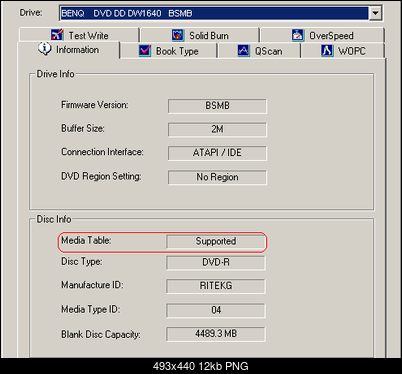Image resolution: width=402 pixels, height=374 pixels.
Task: Switch to the Solid Burn tab
Action: (x=200, y=35)
